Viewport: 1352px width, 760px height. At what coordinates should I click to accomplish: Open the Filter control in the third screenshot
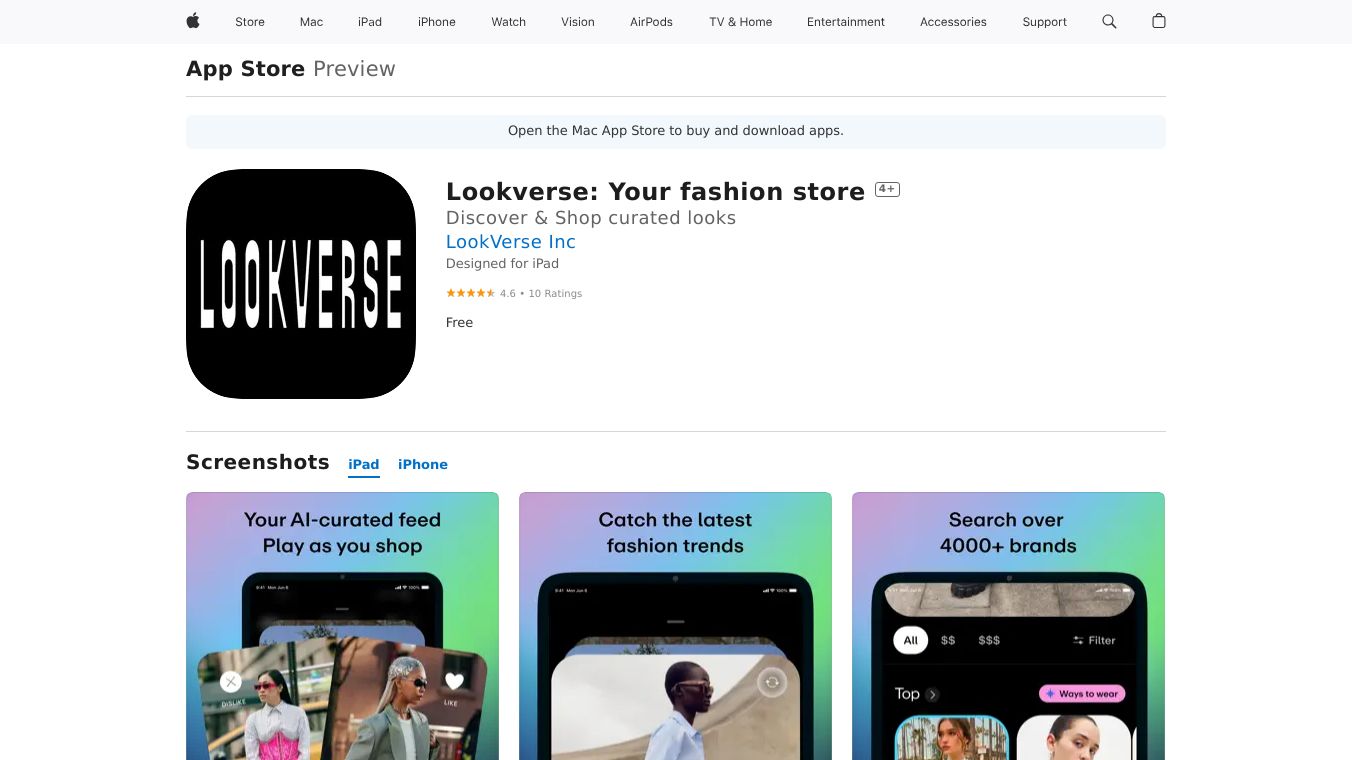(x=1094, y=640)
